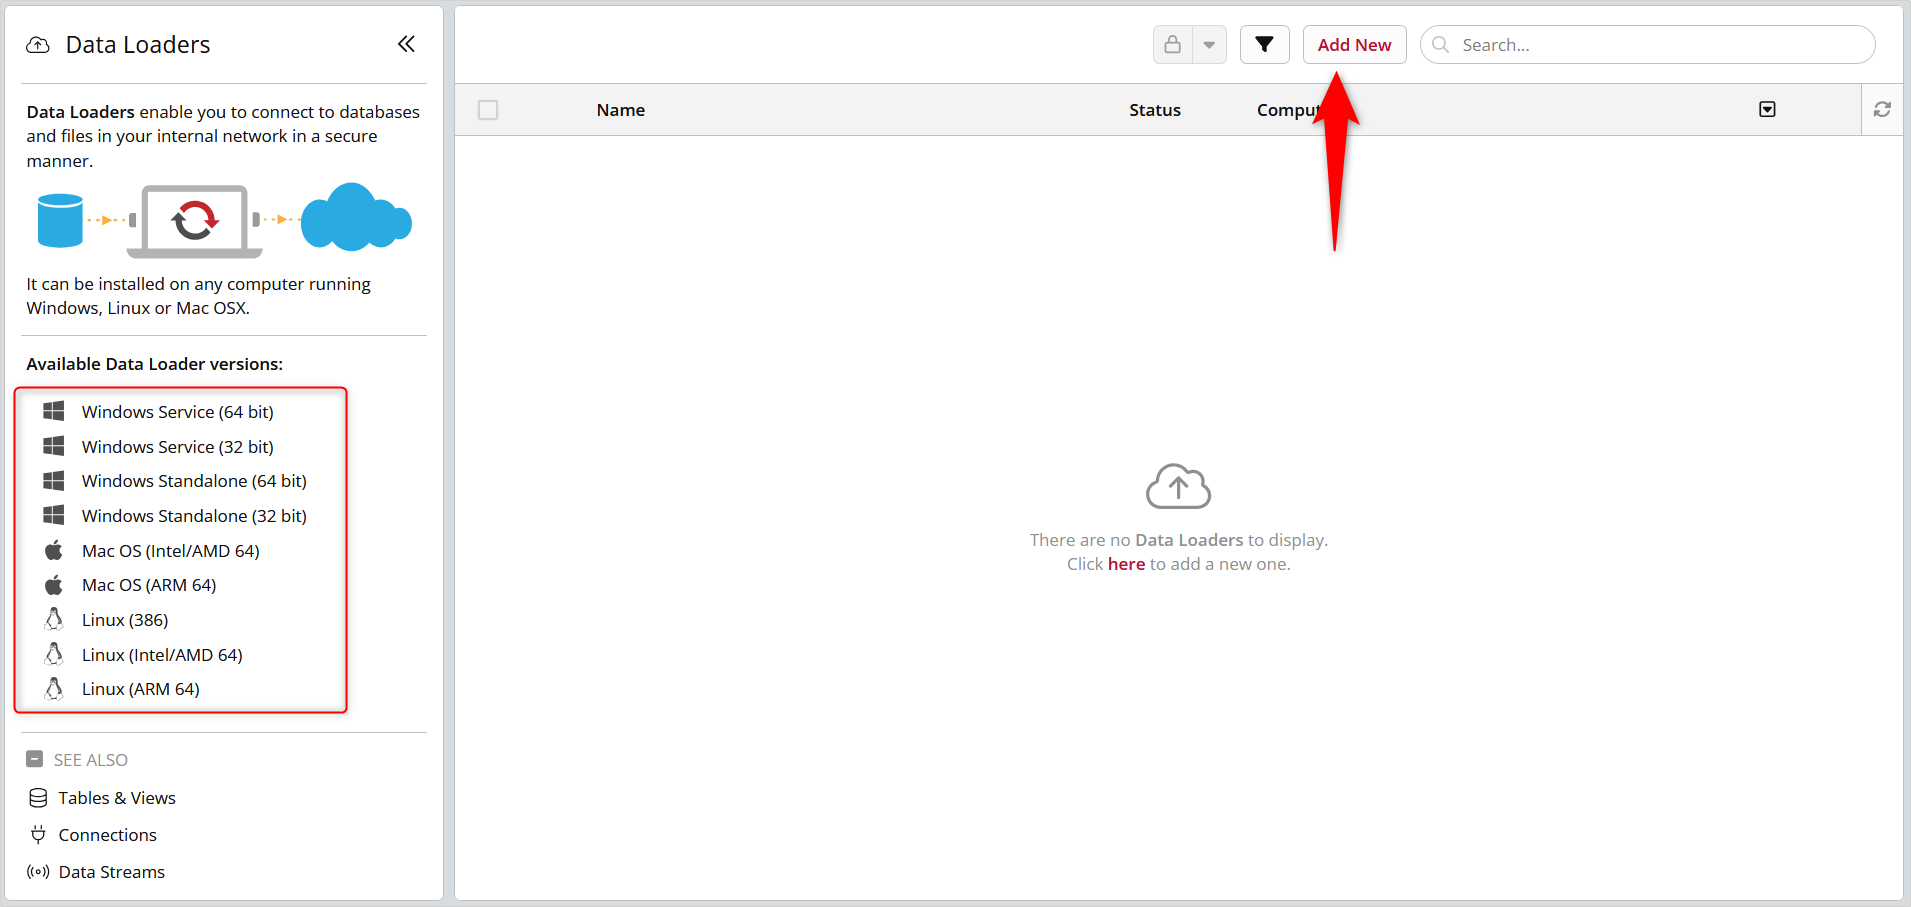Screen dimensions: 1911x907
Task: Click broadcast icon beside Data Streams
Action: (x=38, y=872)
